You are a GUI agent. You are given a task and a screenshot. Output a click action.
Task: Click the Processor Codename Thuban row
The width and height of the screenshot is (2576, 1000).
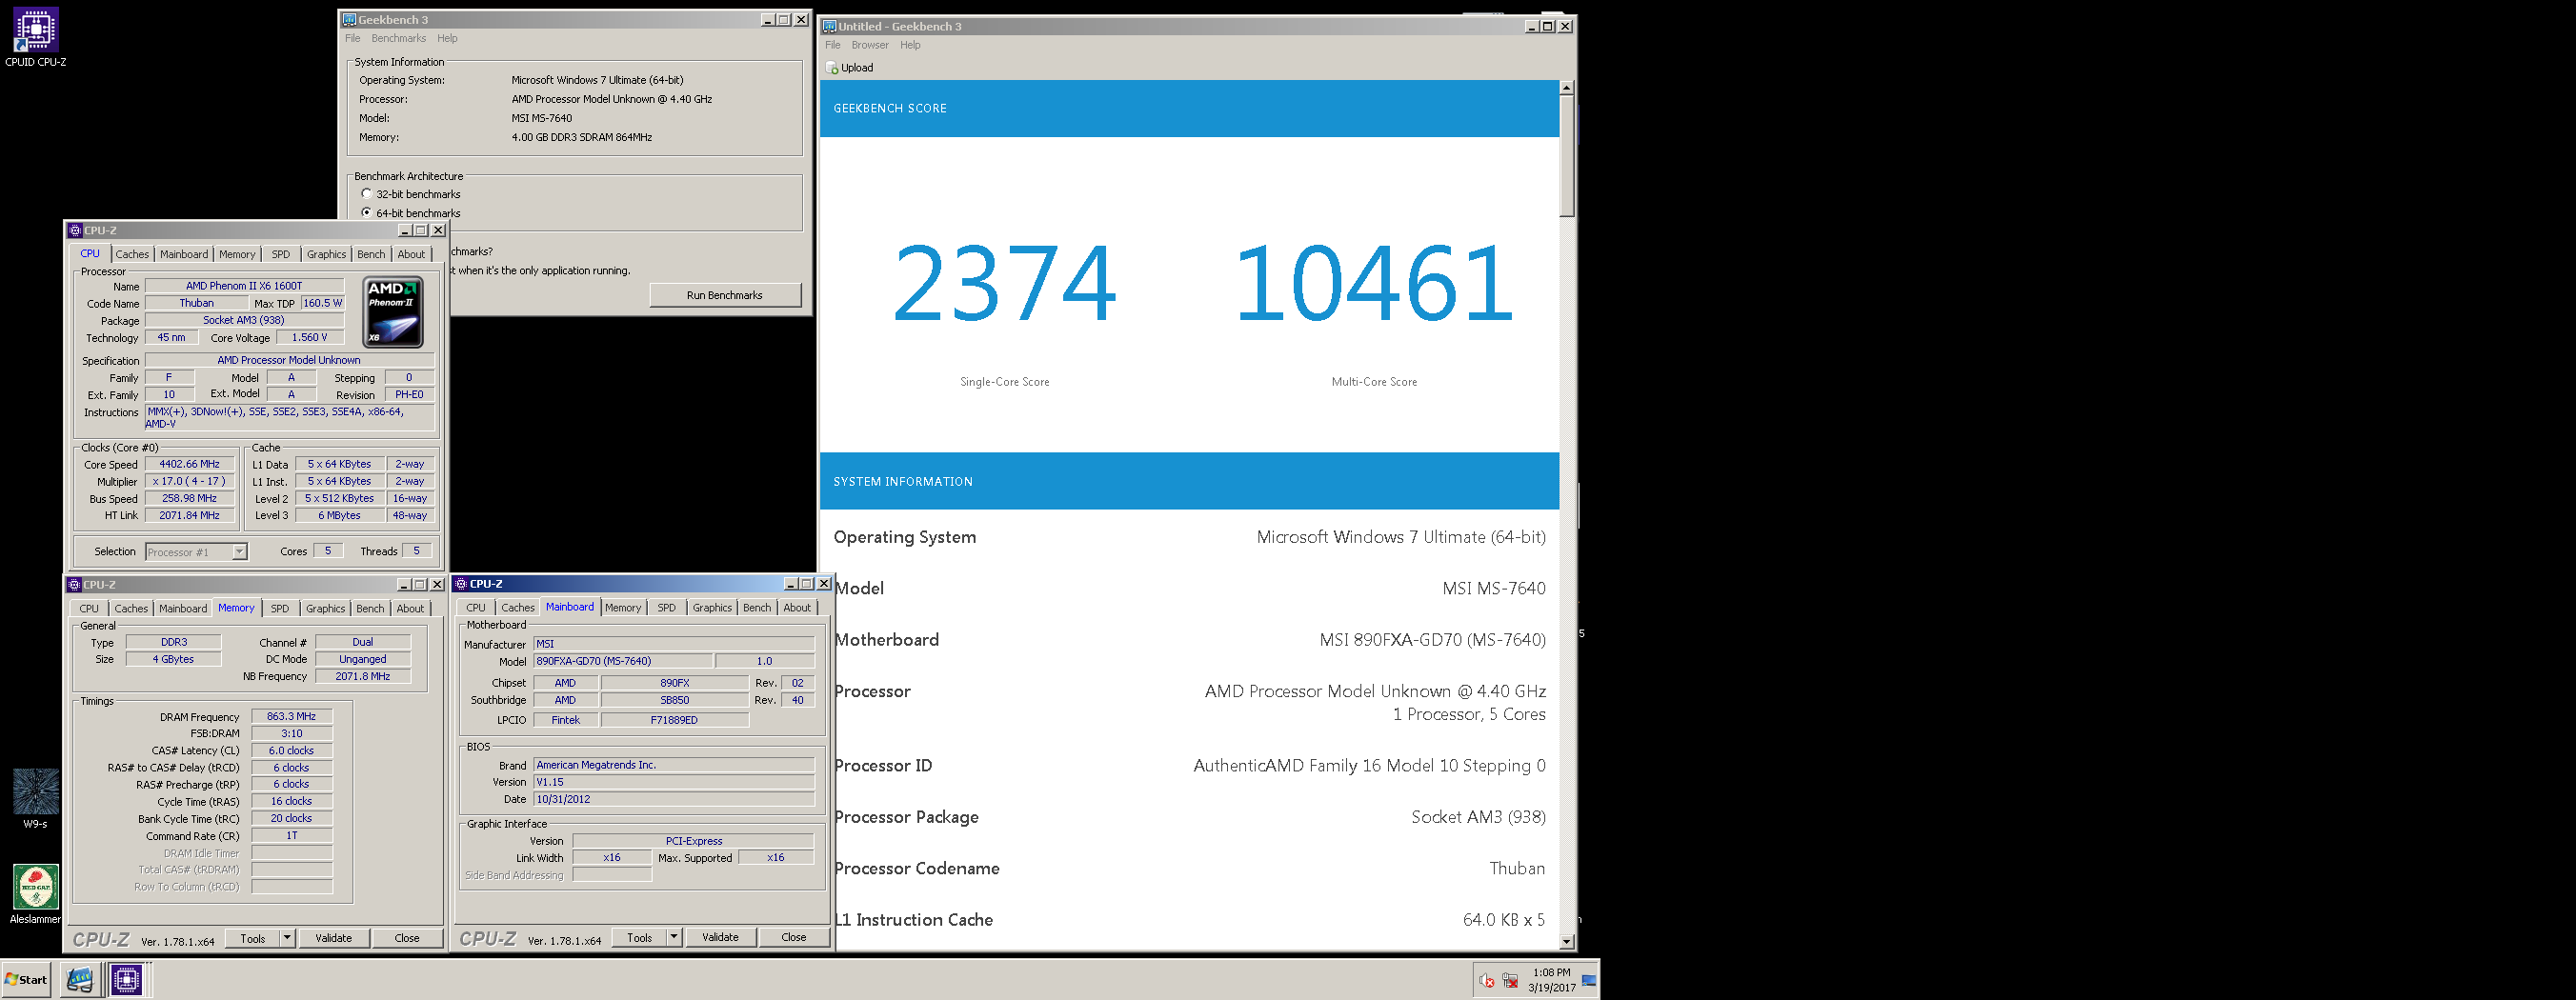click(1189, 868)
